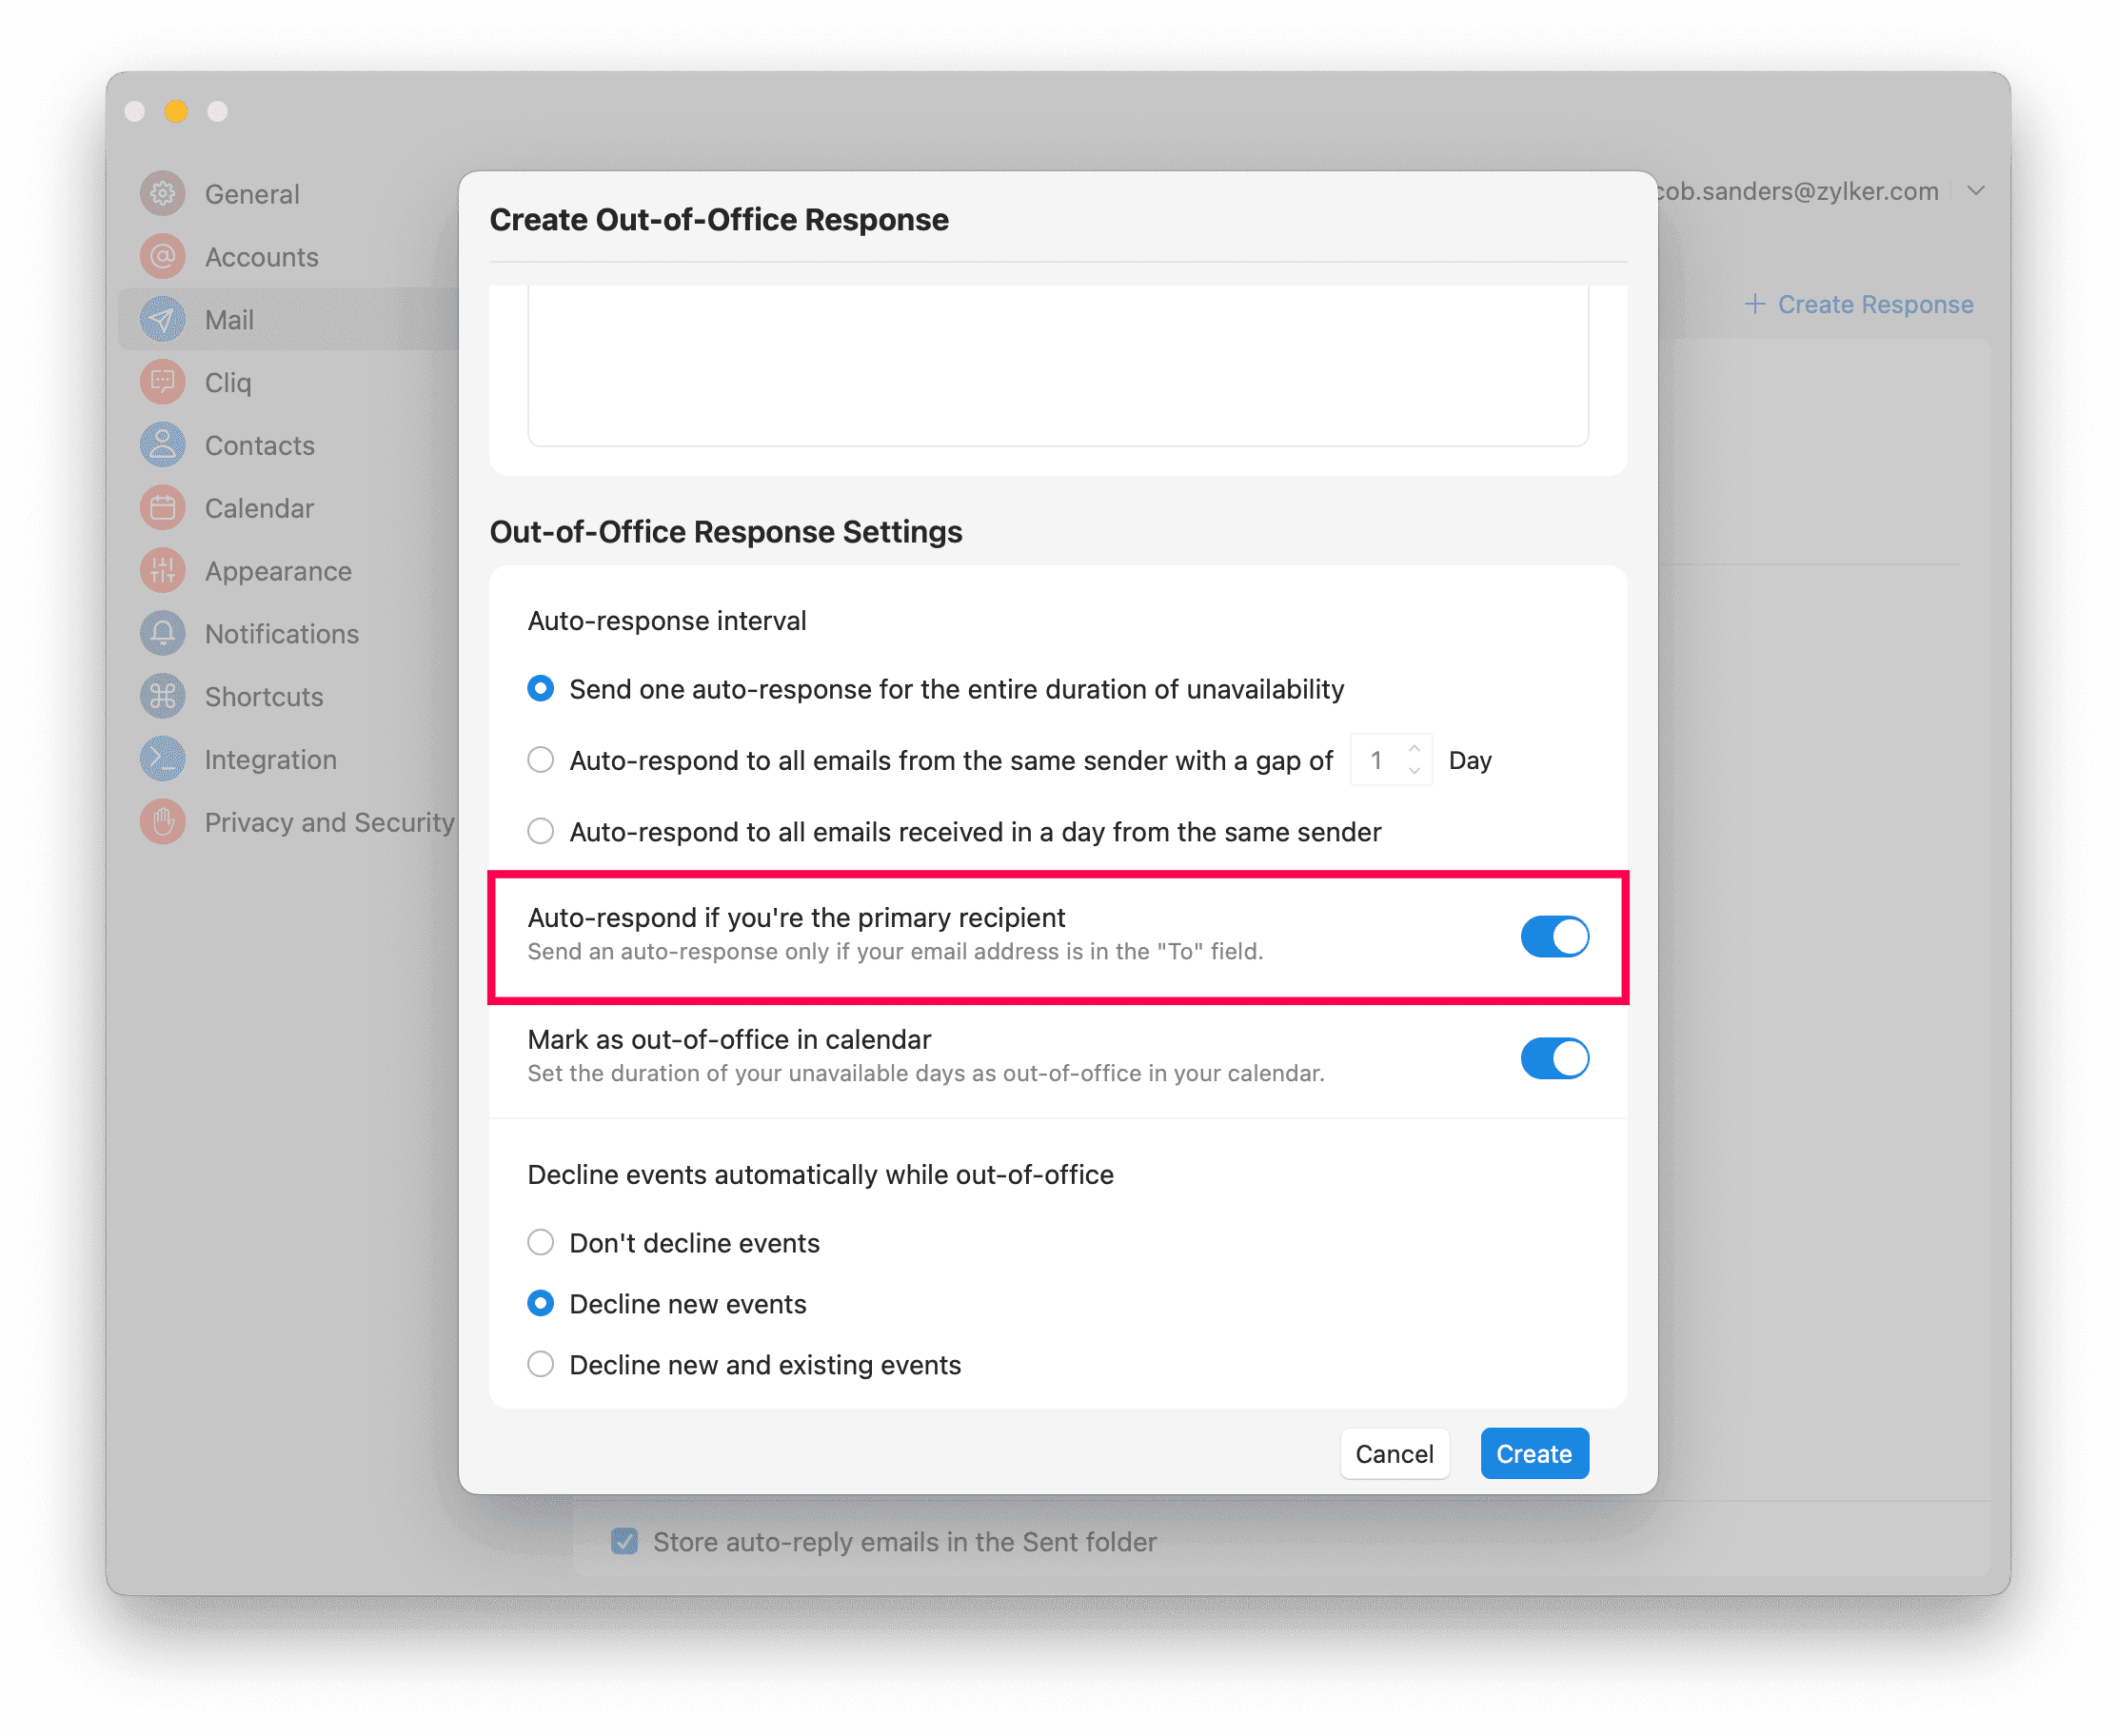Image resolution: width=2117 pixels, height=1736 pixels.
Task: Select the Accounts @ icon
Action: (163, 257)
